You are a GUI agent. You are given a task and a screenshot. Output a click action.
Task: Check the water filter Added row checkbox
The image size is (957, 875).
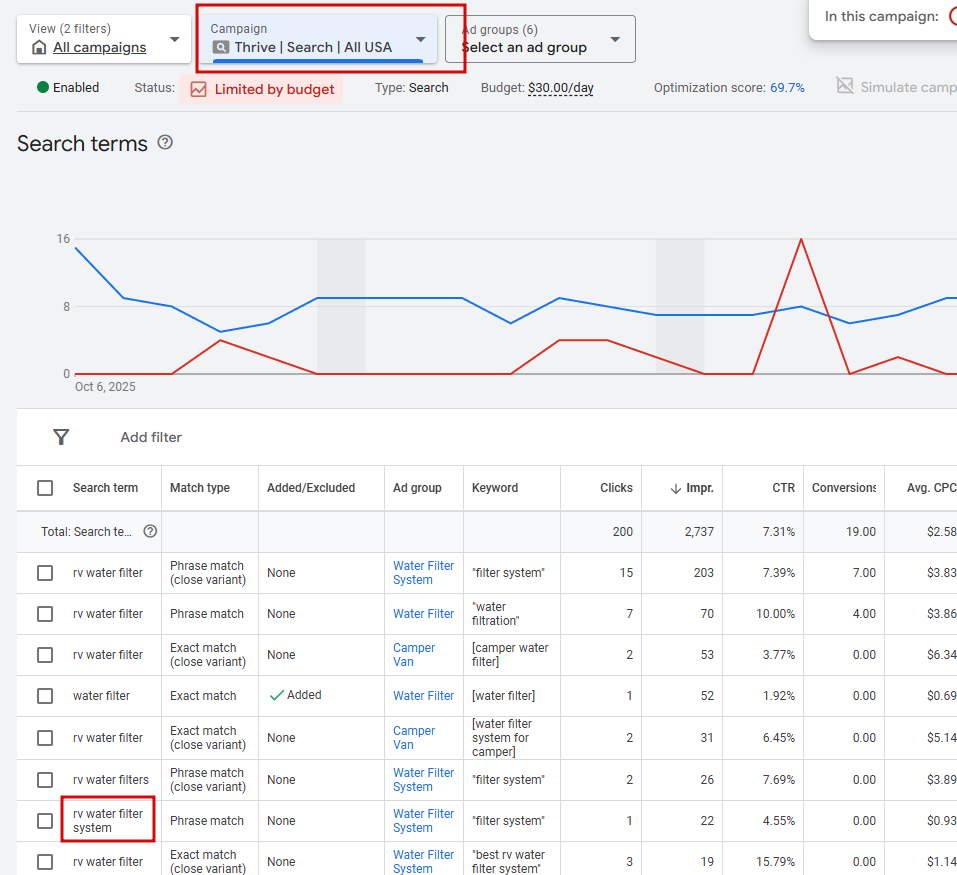tap(45, 696)
